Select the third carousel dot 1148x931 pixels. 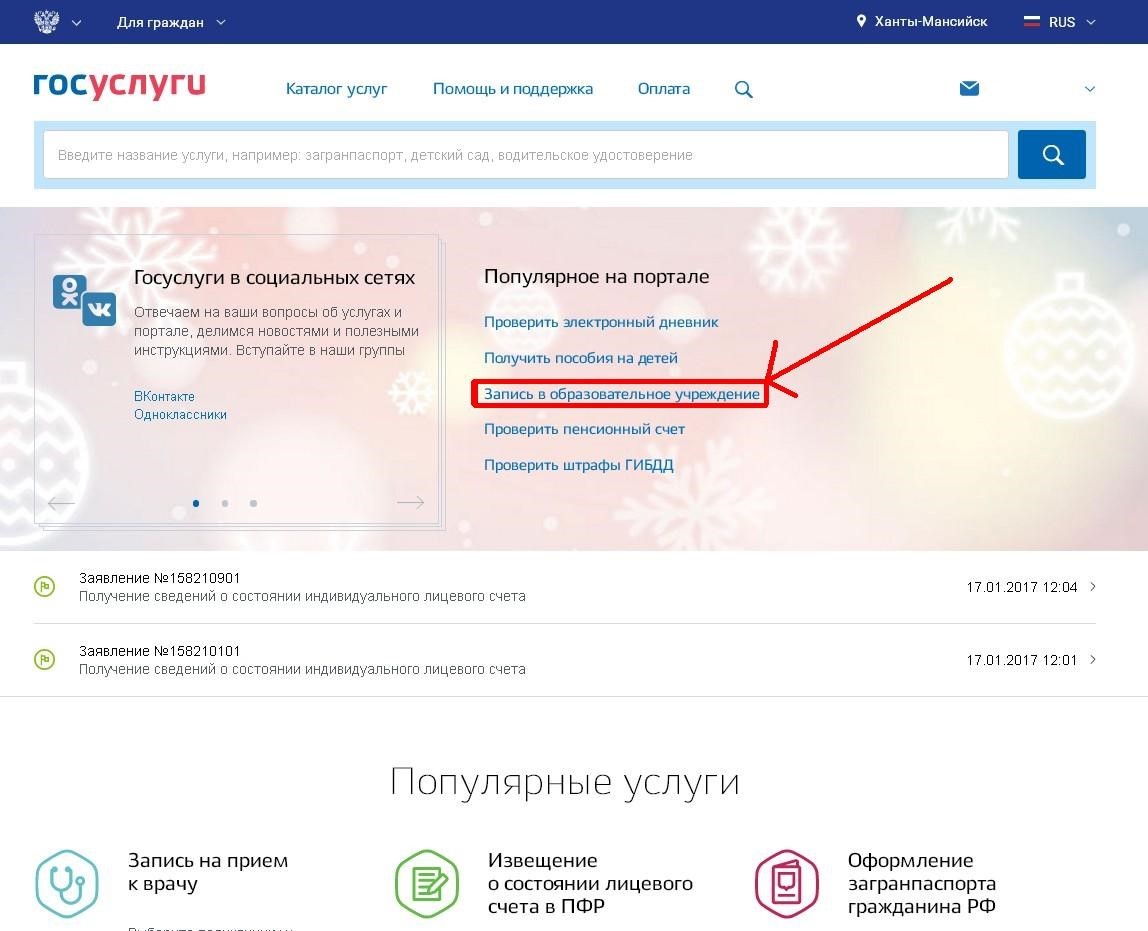click(x=253, y=503)
